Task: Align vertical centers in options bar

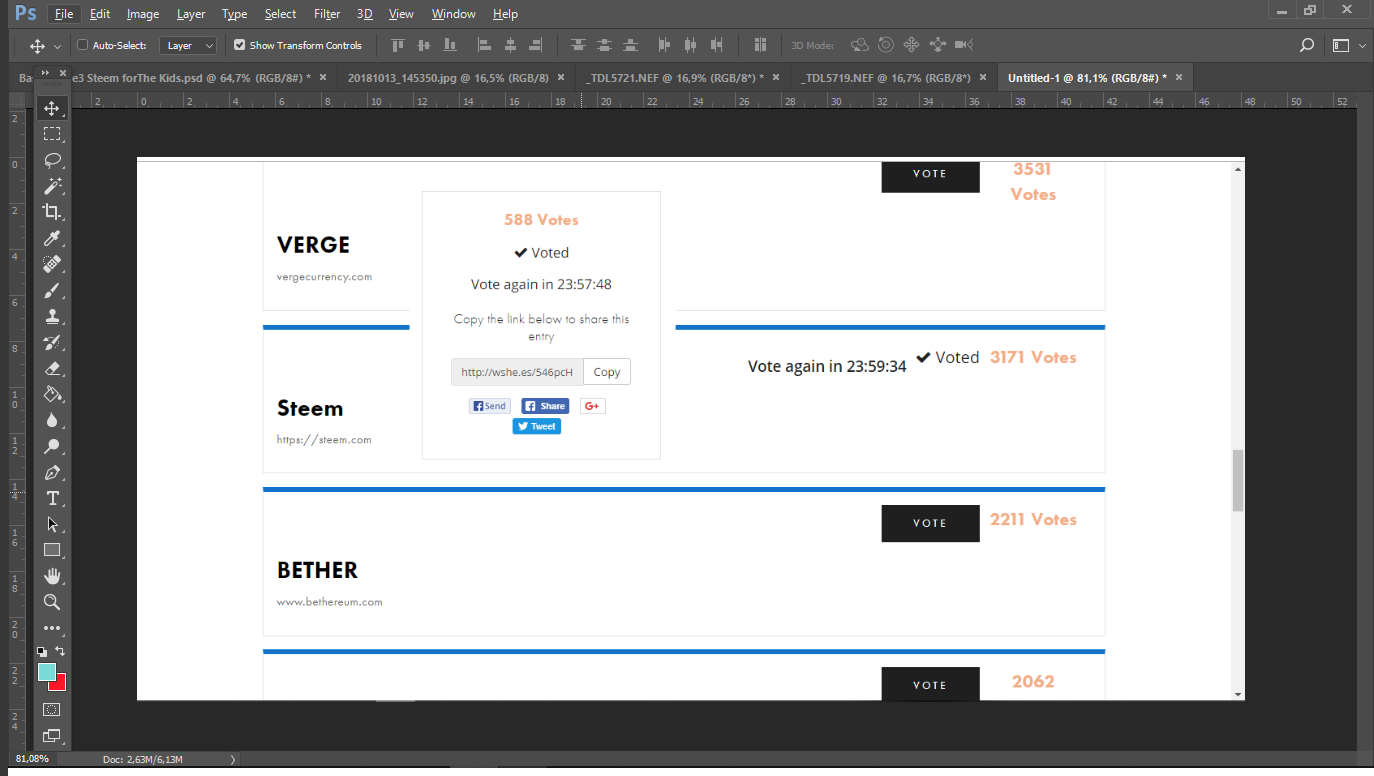Action: point(424,45)
